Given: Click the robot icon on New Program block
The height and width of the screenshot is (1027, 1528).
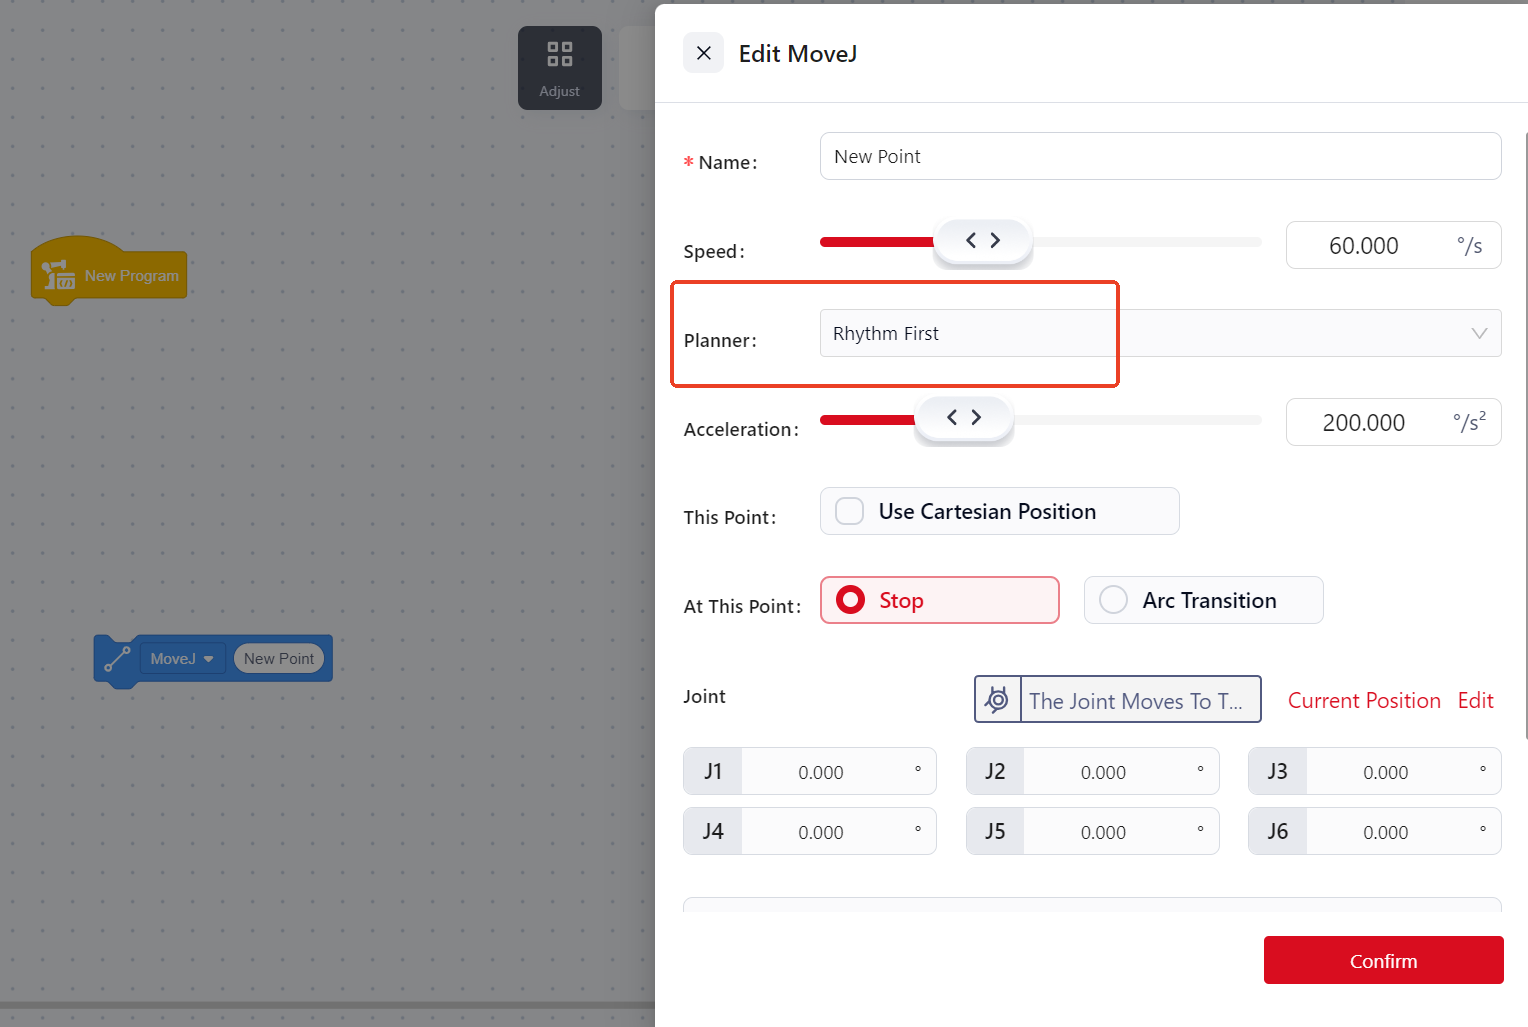Looking at the screenshot, I should (x=58, y=275).
